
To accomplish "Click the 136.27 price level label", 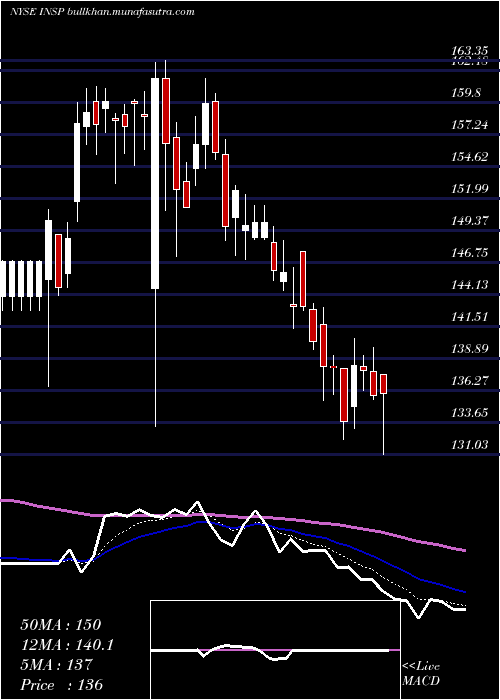I will 468,381.
